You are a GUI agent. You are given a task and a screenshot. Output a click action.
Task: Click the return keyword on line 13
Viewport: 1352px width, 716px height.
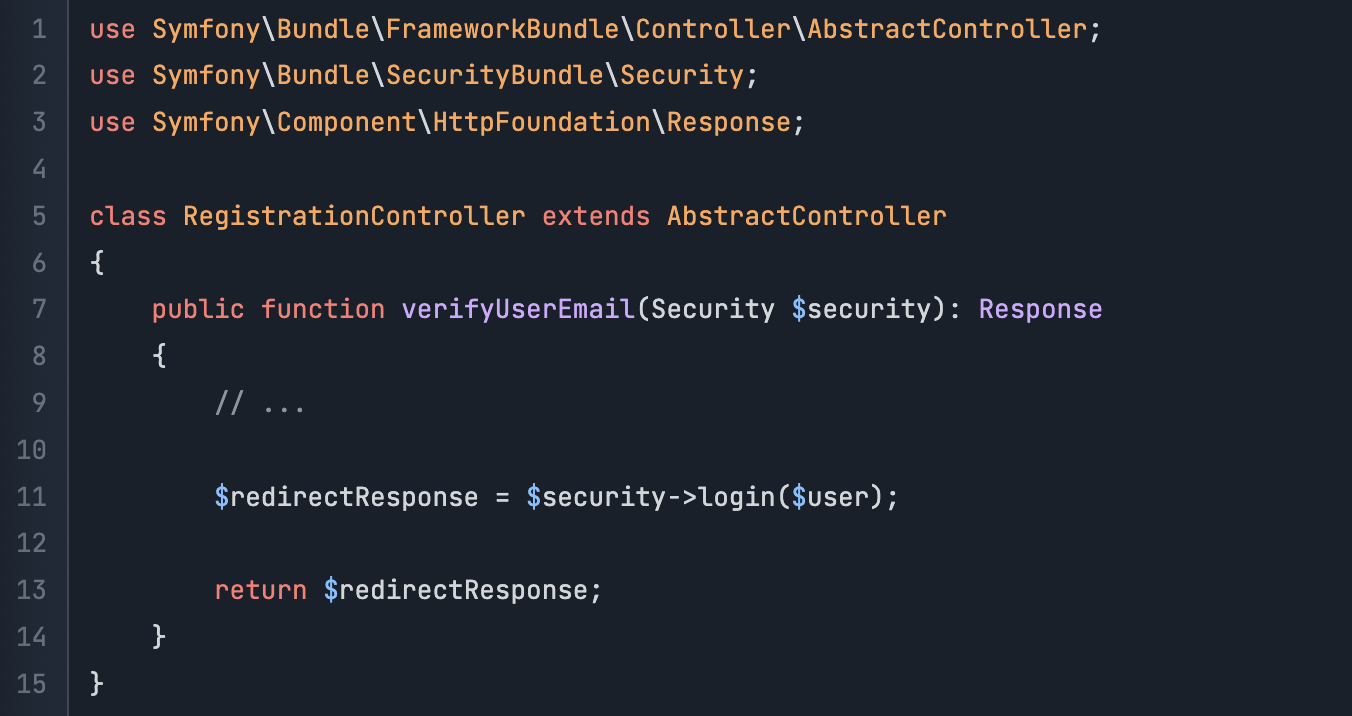pyautogui.click(x=261, y=590)
